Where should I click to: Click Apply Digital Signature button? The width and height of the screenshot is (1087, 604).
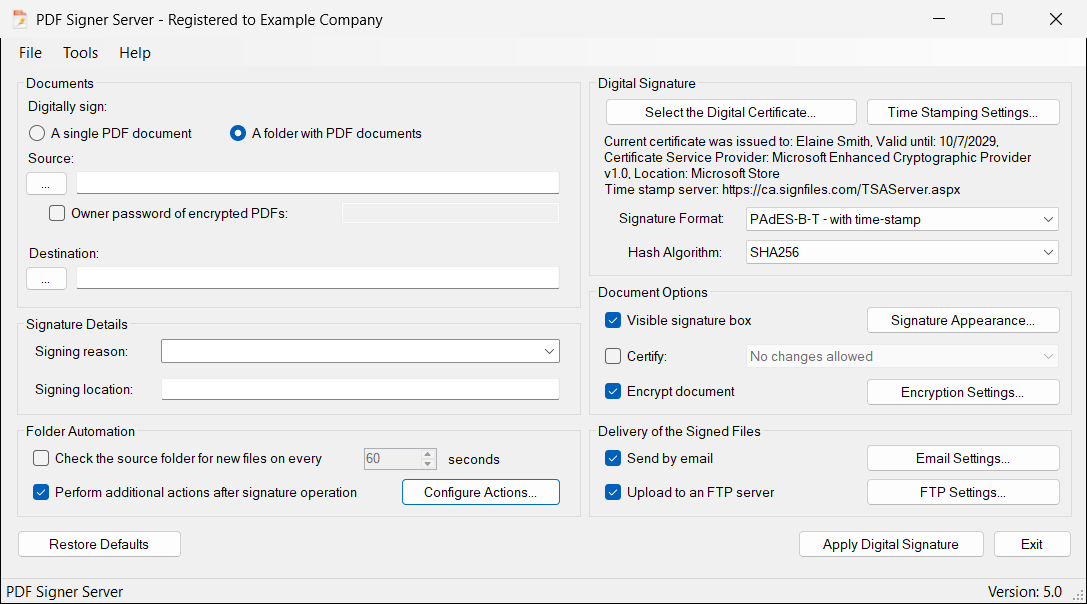[891, 544]
